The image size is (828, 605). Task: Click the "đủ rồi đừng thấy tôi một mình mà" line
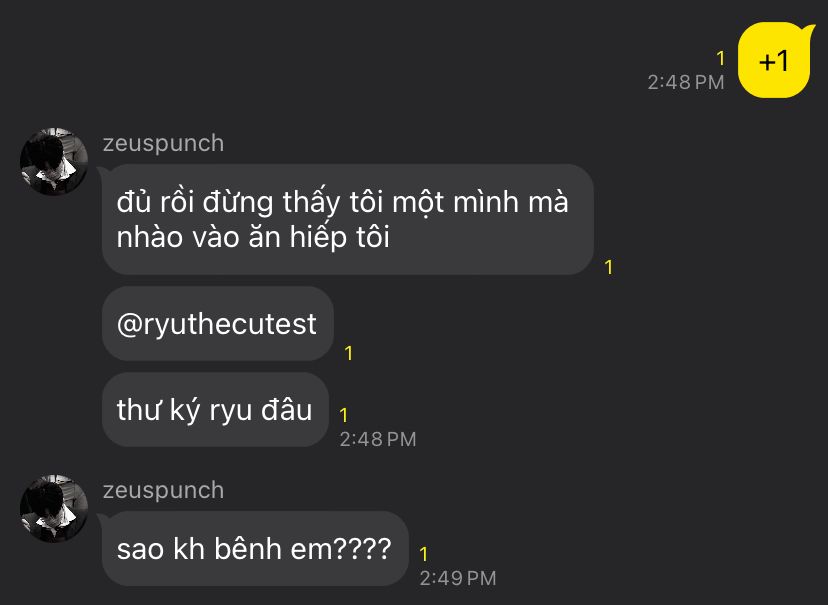pos(342,201)
